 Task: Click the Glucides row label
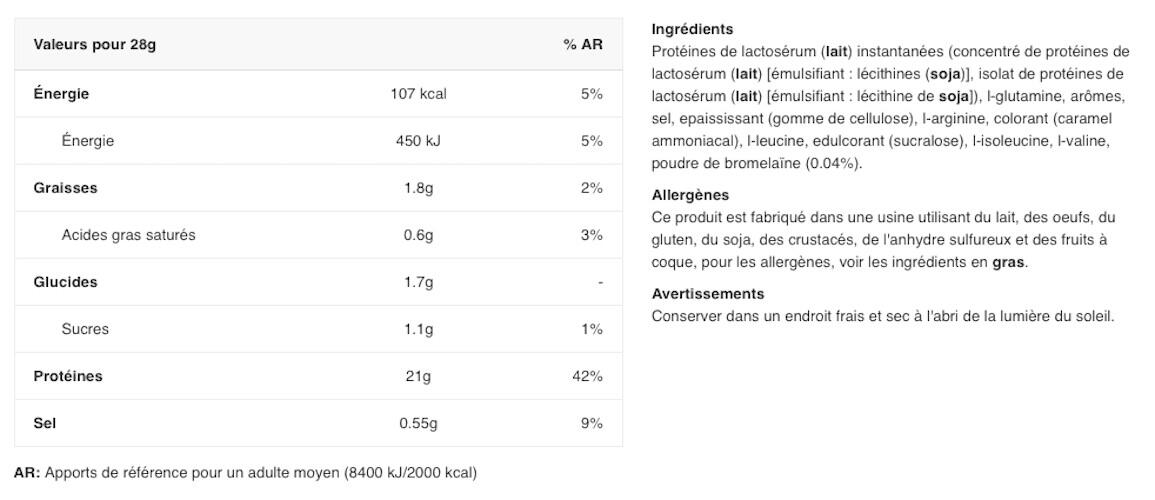65,282
